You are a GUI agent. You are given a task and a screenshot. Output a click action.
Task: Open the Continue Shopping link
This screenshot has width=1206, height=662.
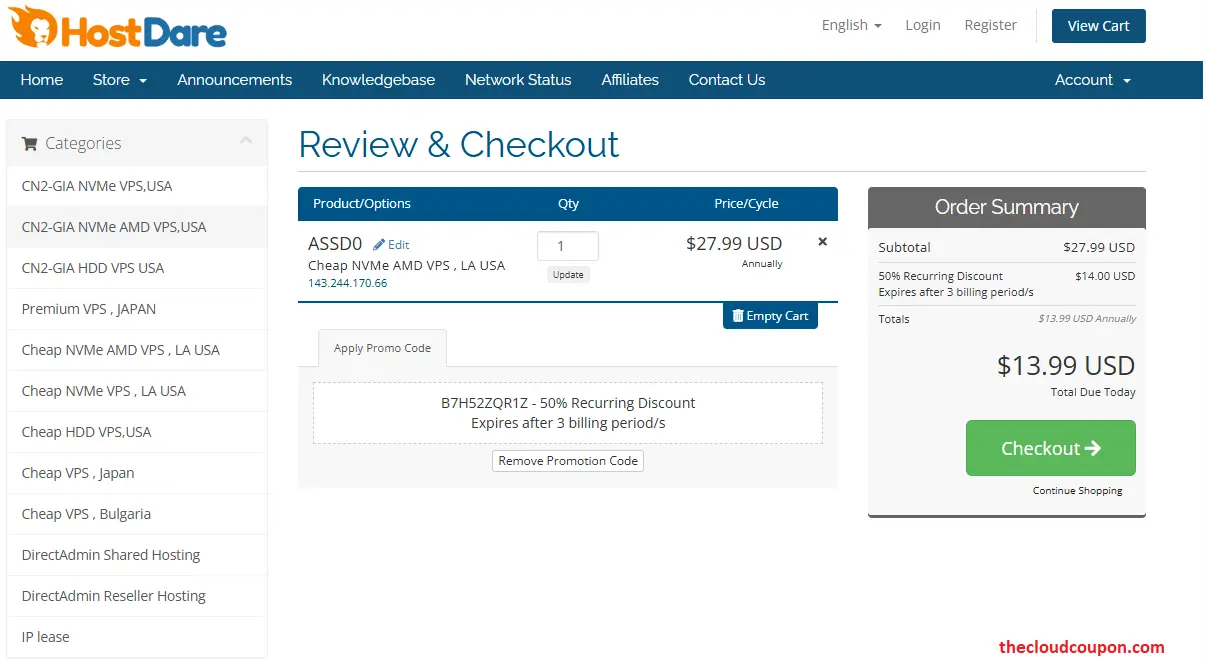pyautogui.click(x=1077, y=490)
